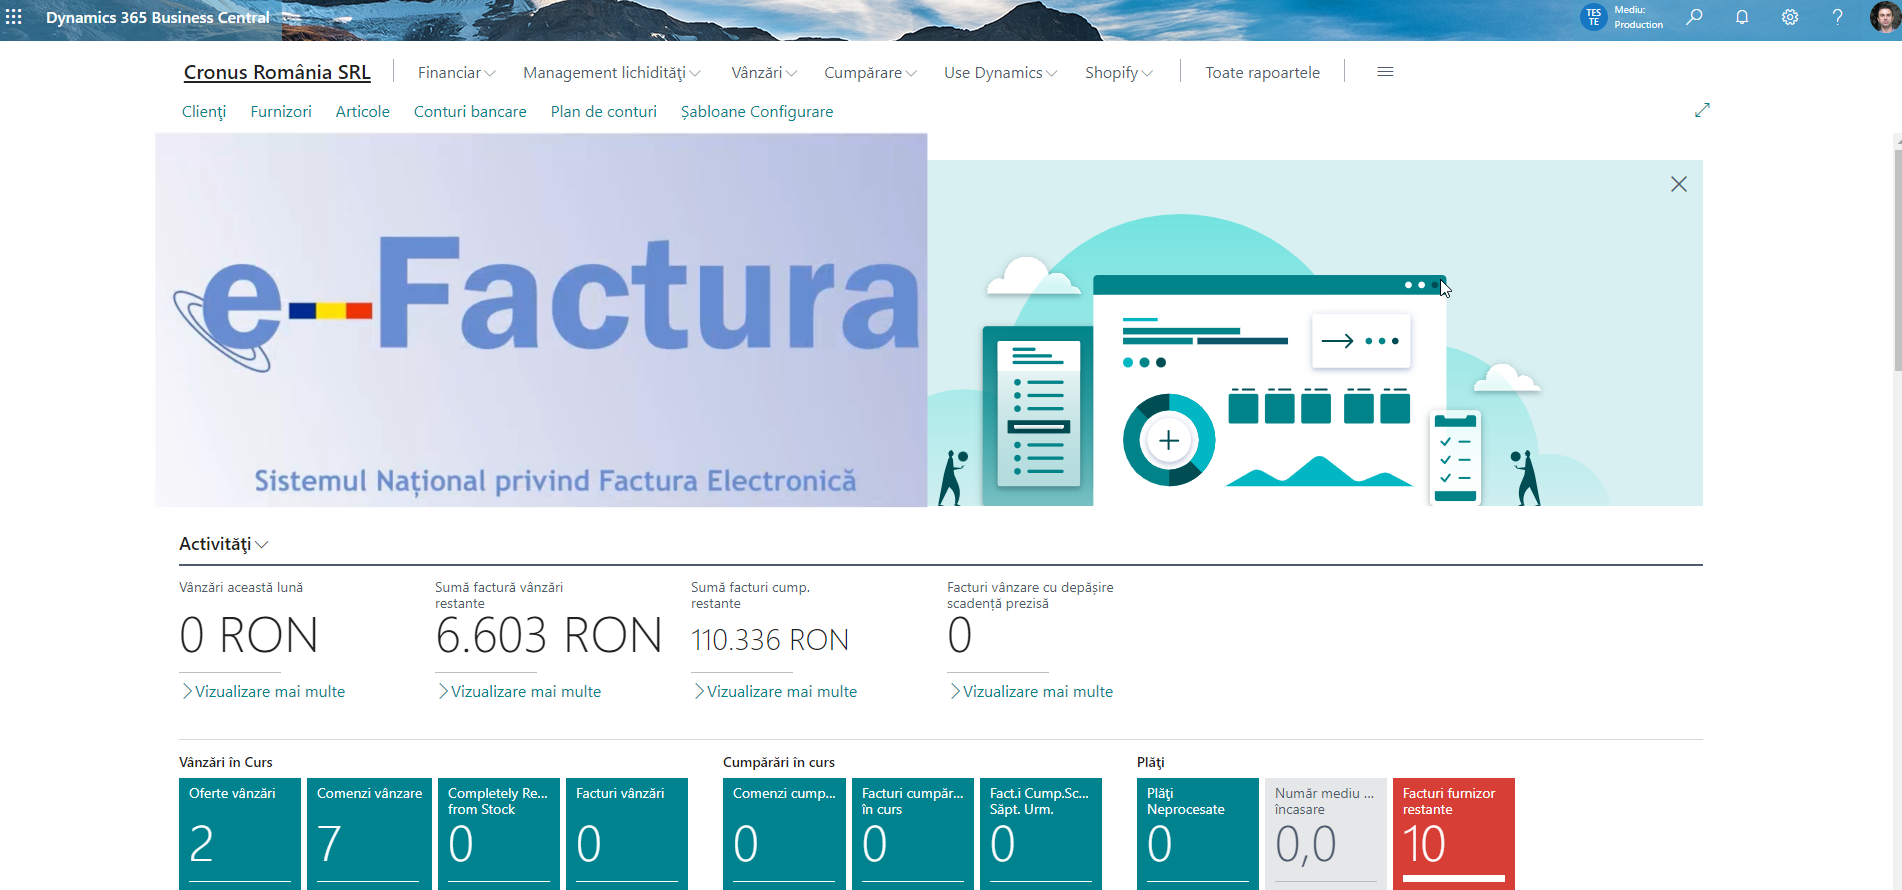The image size is (1902, 890).
Task: Open the settings gear
Action: 1790,17
